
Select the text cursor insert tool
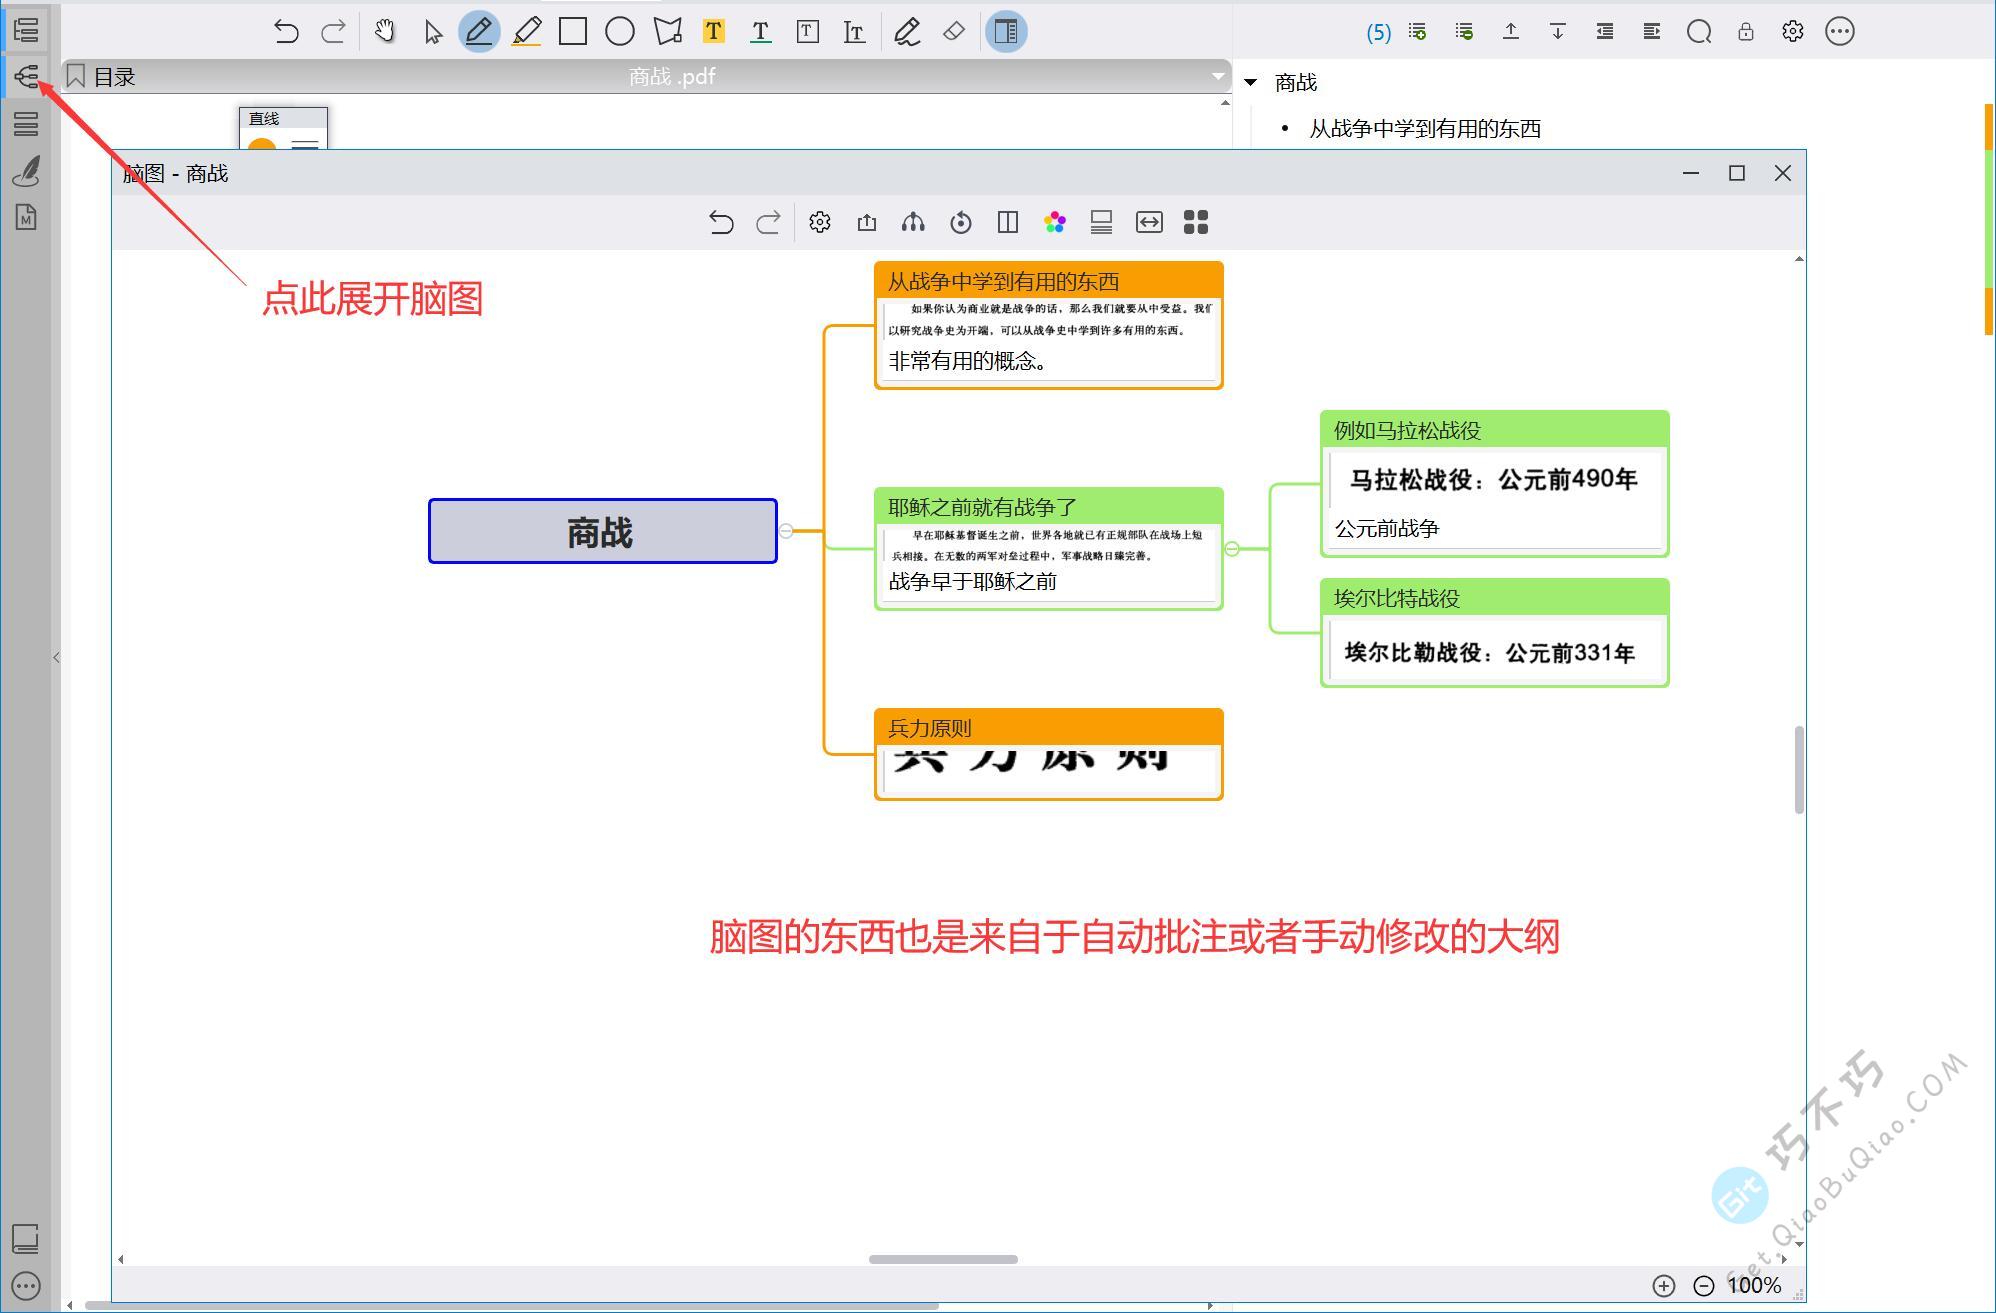click(854, 32)
